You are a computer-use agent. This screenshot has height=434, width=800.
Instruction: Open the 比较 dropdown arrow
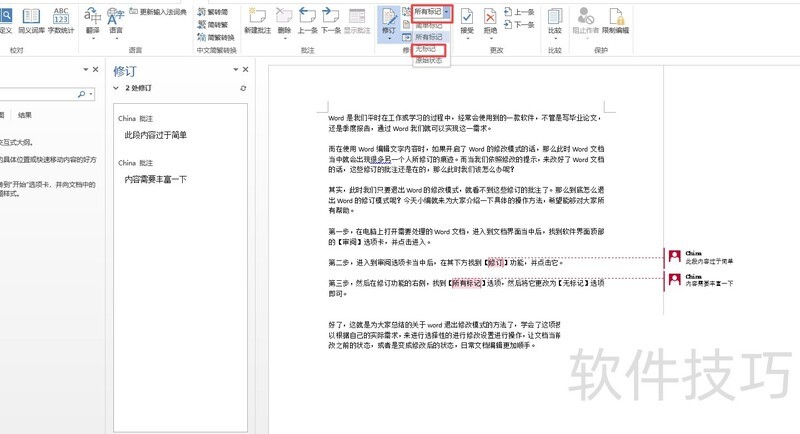click(x=555, y=38)
